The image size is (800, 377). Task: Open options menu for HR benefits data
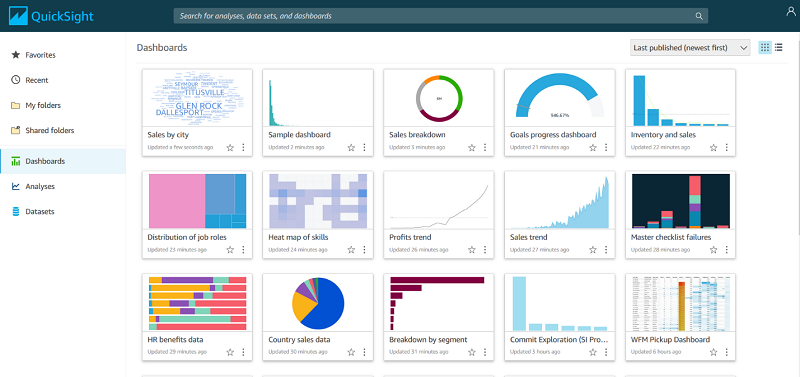243,352
